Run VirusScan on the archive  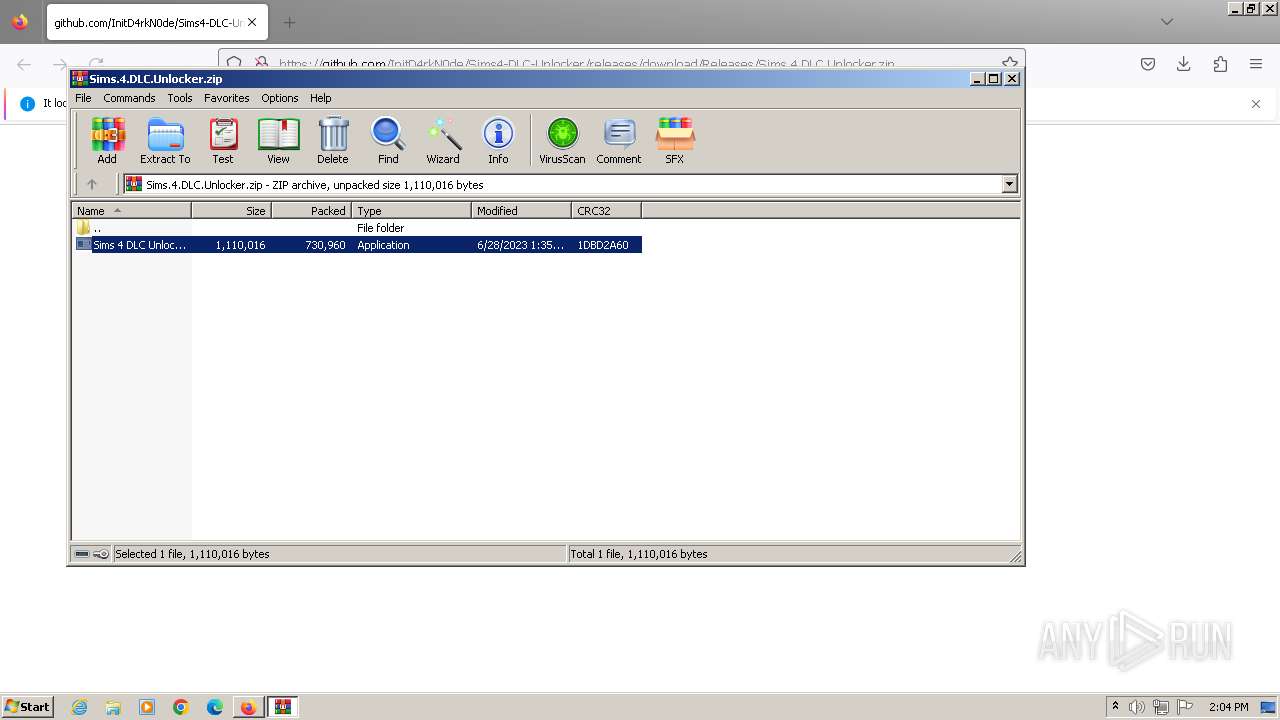[x=562, y=140]
